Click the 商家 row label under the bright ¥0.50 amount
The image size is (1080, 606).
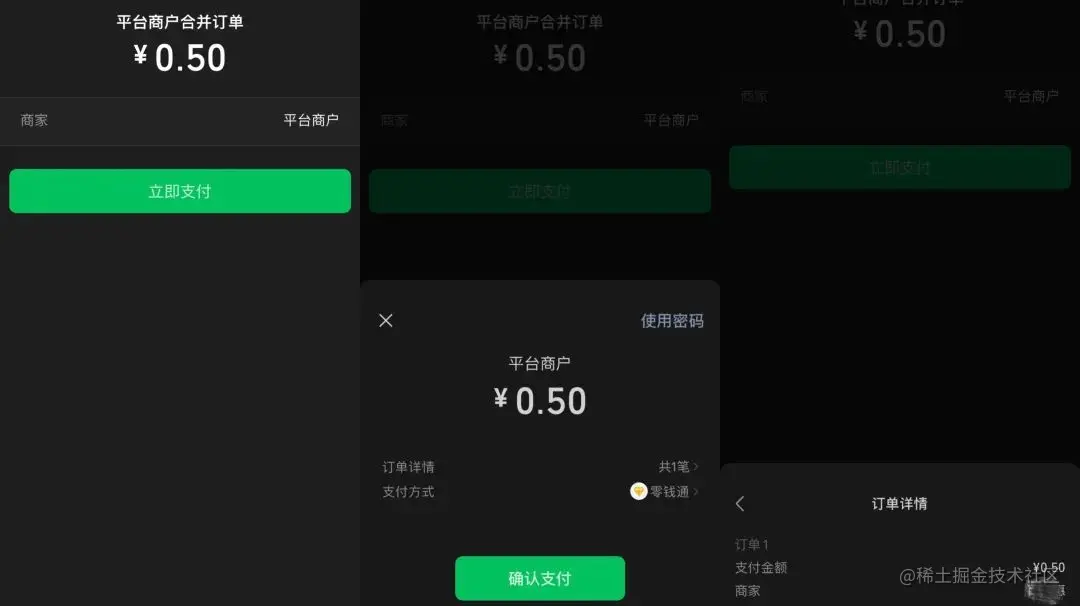34,120
